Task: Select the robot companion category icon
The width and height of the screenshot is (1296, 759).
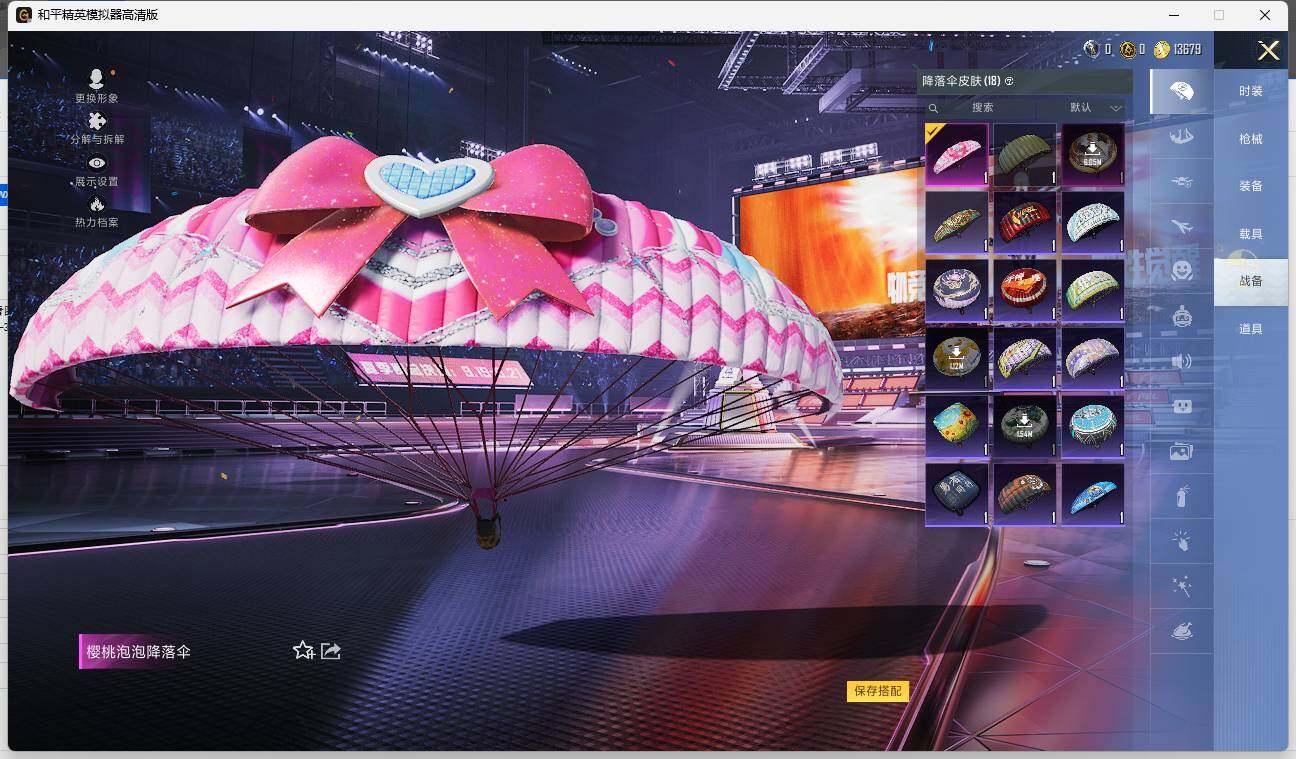Action: point(1181,317)
